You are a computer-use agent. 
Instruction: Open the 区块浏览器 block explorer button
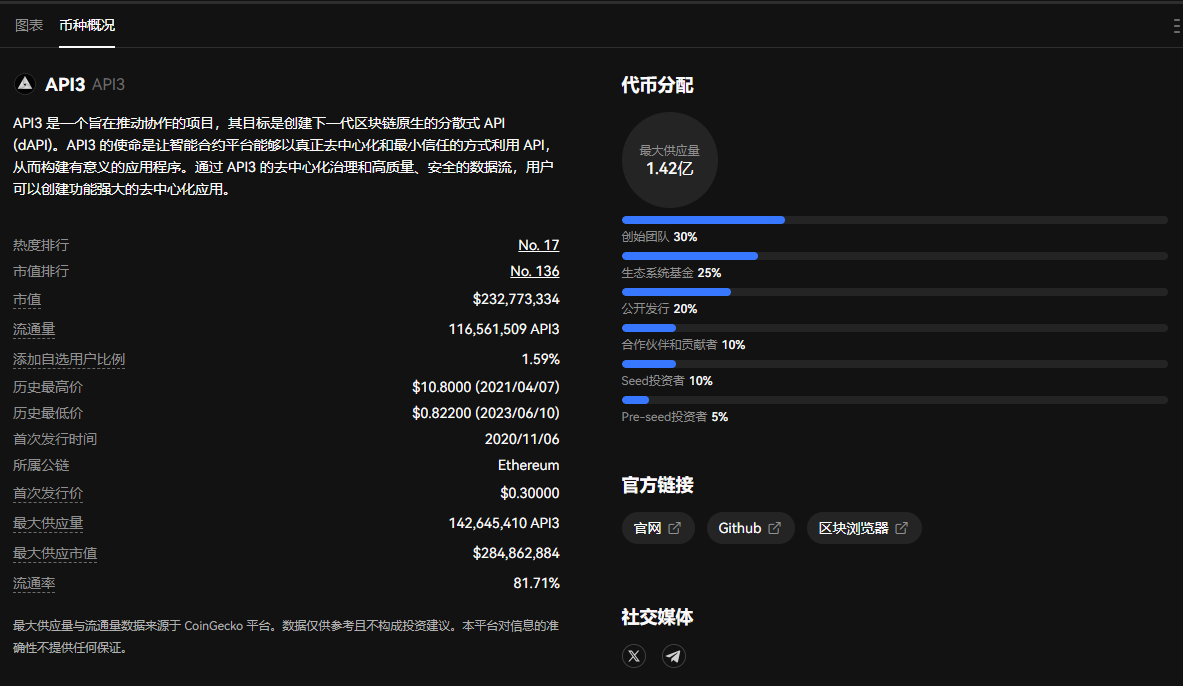tap(864, 527)
